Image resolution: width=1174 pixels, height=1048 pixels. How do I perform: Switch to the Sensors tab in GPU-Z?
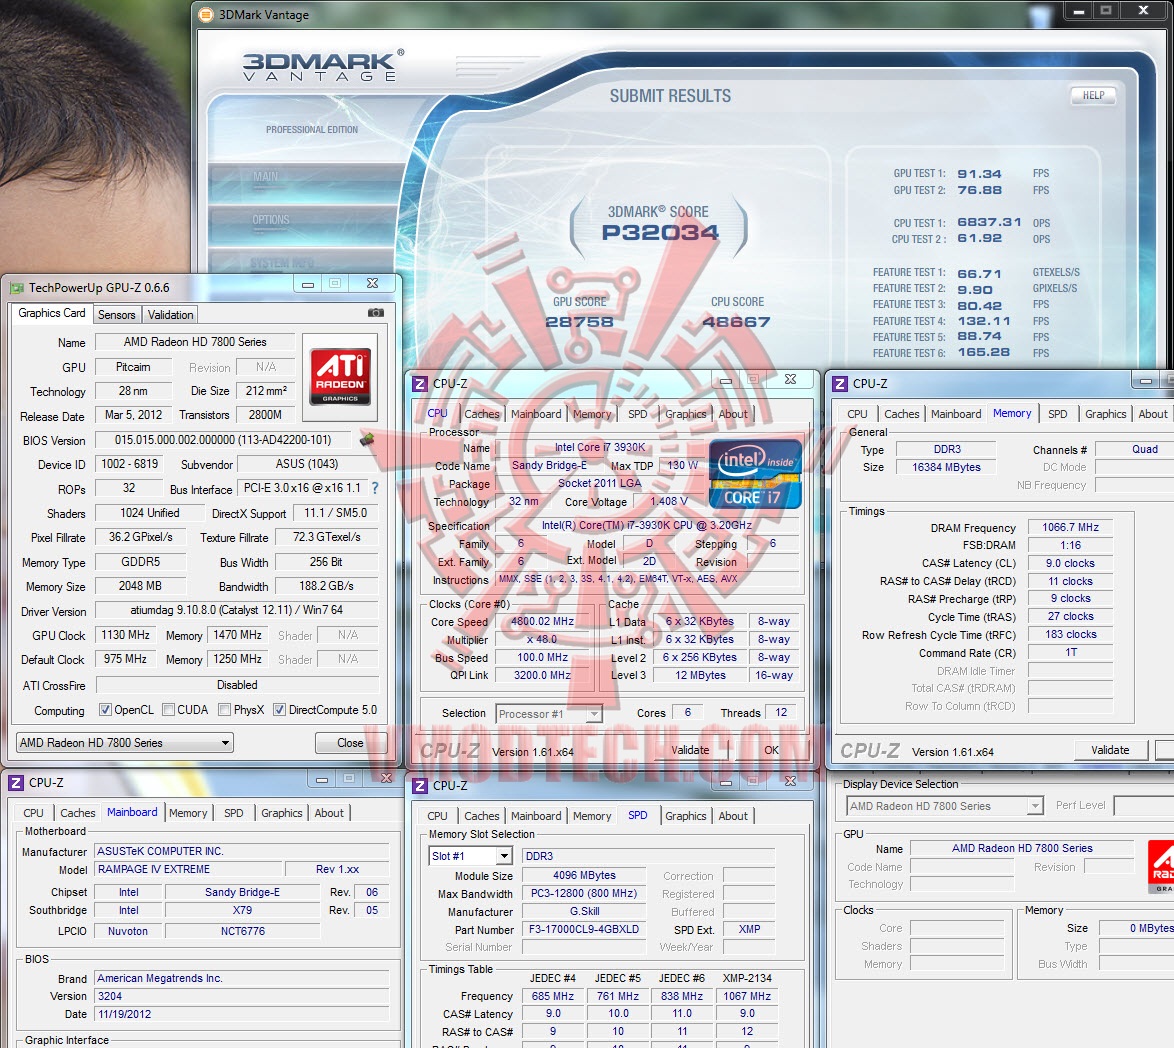117,314
